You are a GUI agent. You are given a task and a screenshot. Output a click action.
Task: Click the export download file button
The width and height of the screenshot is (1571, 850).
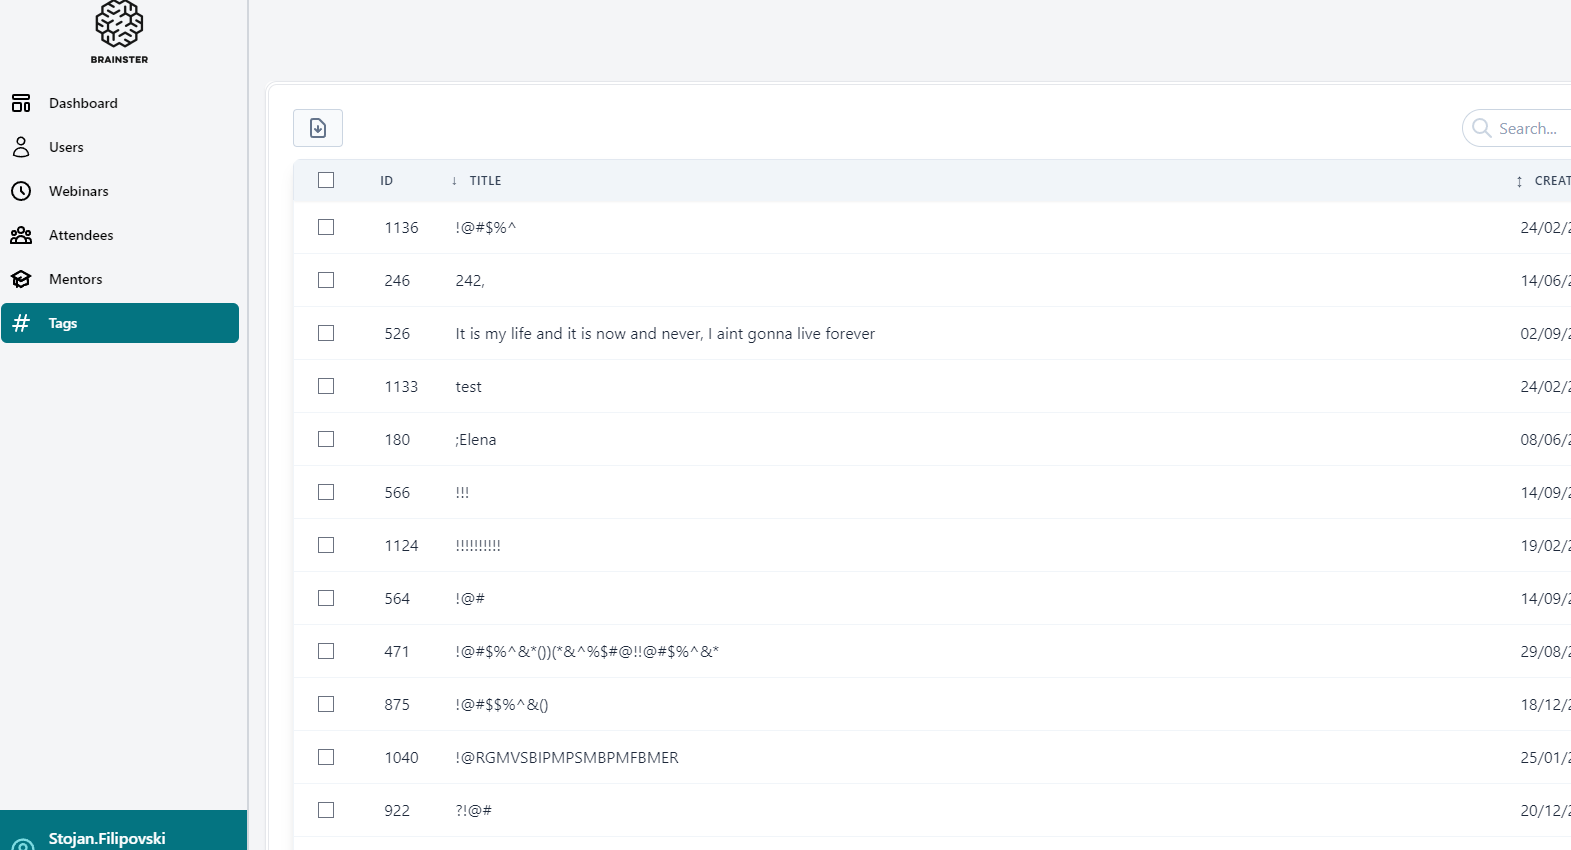(x=318, y=128)
